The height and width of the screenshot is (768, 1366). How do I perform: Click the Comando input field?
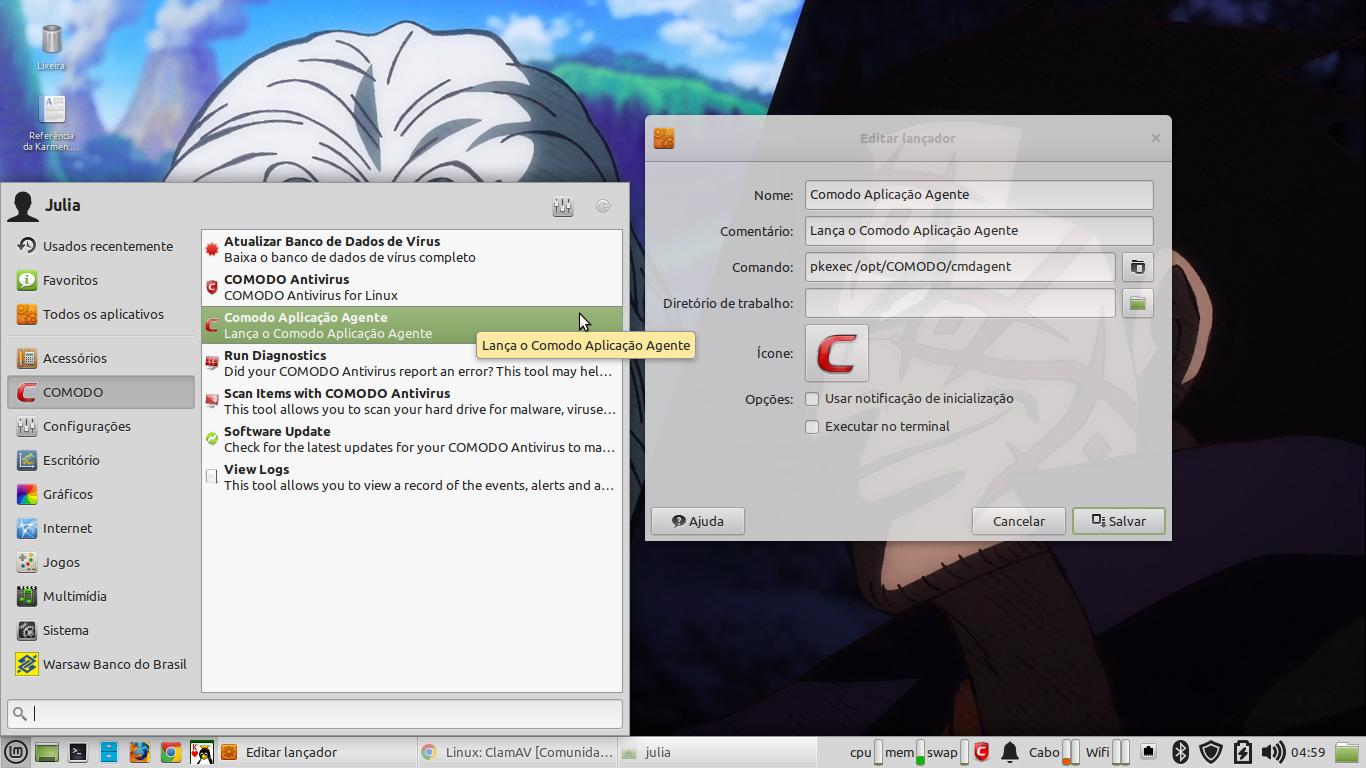pos(960,267)
